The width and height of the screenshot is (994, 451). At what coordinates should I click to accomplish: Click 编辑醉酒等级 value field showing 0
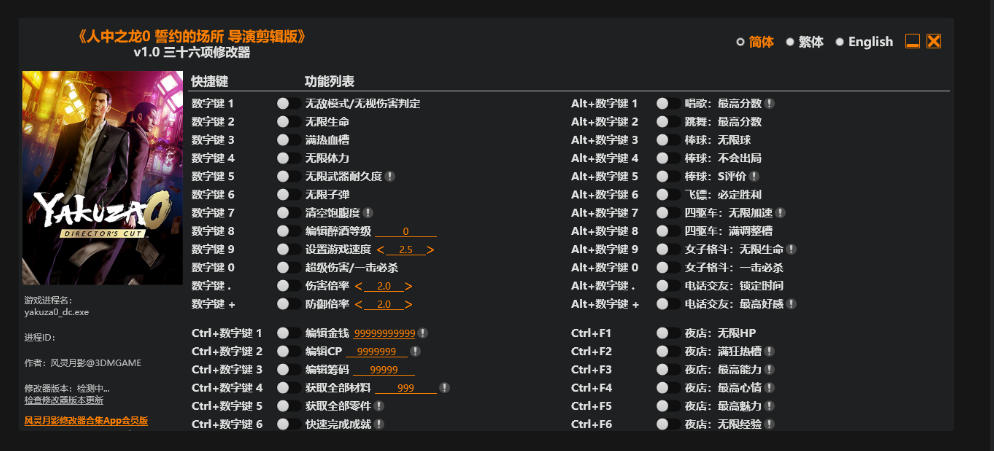tap(406, 232)
